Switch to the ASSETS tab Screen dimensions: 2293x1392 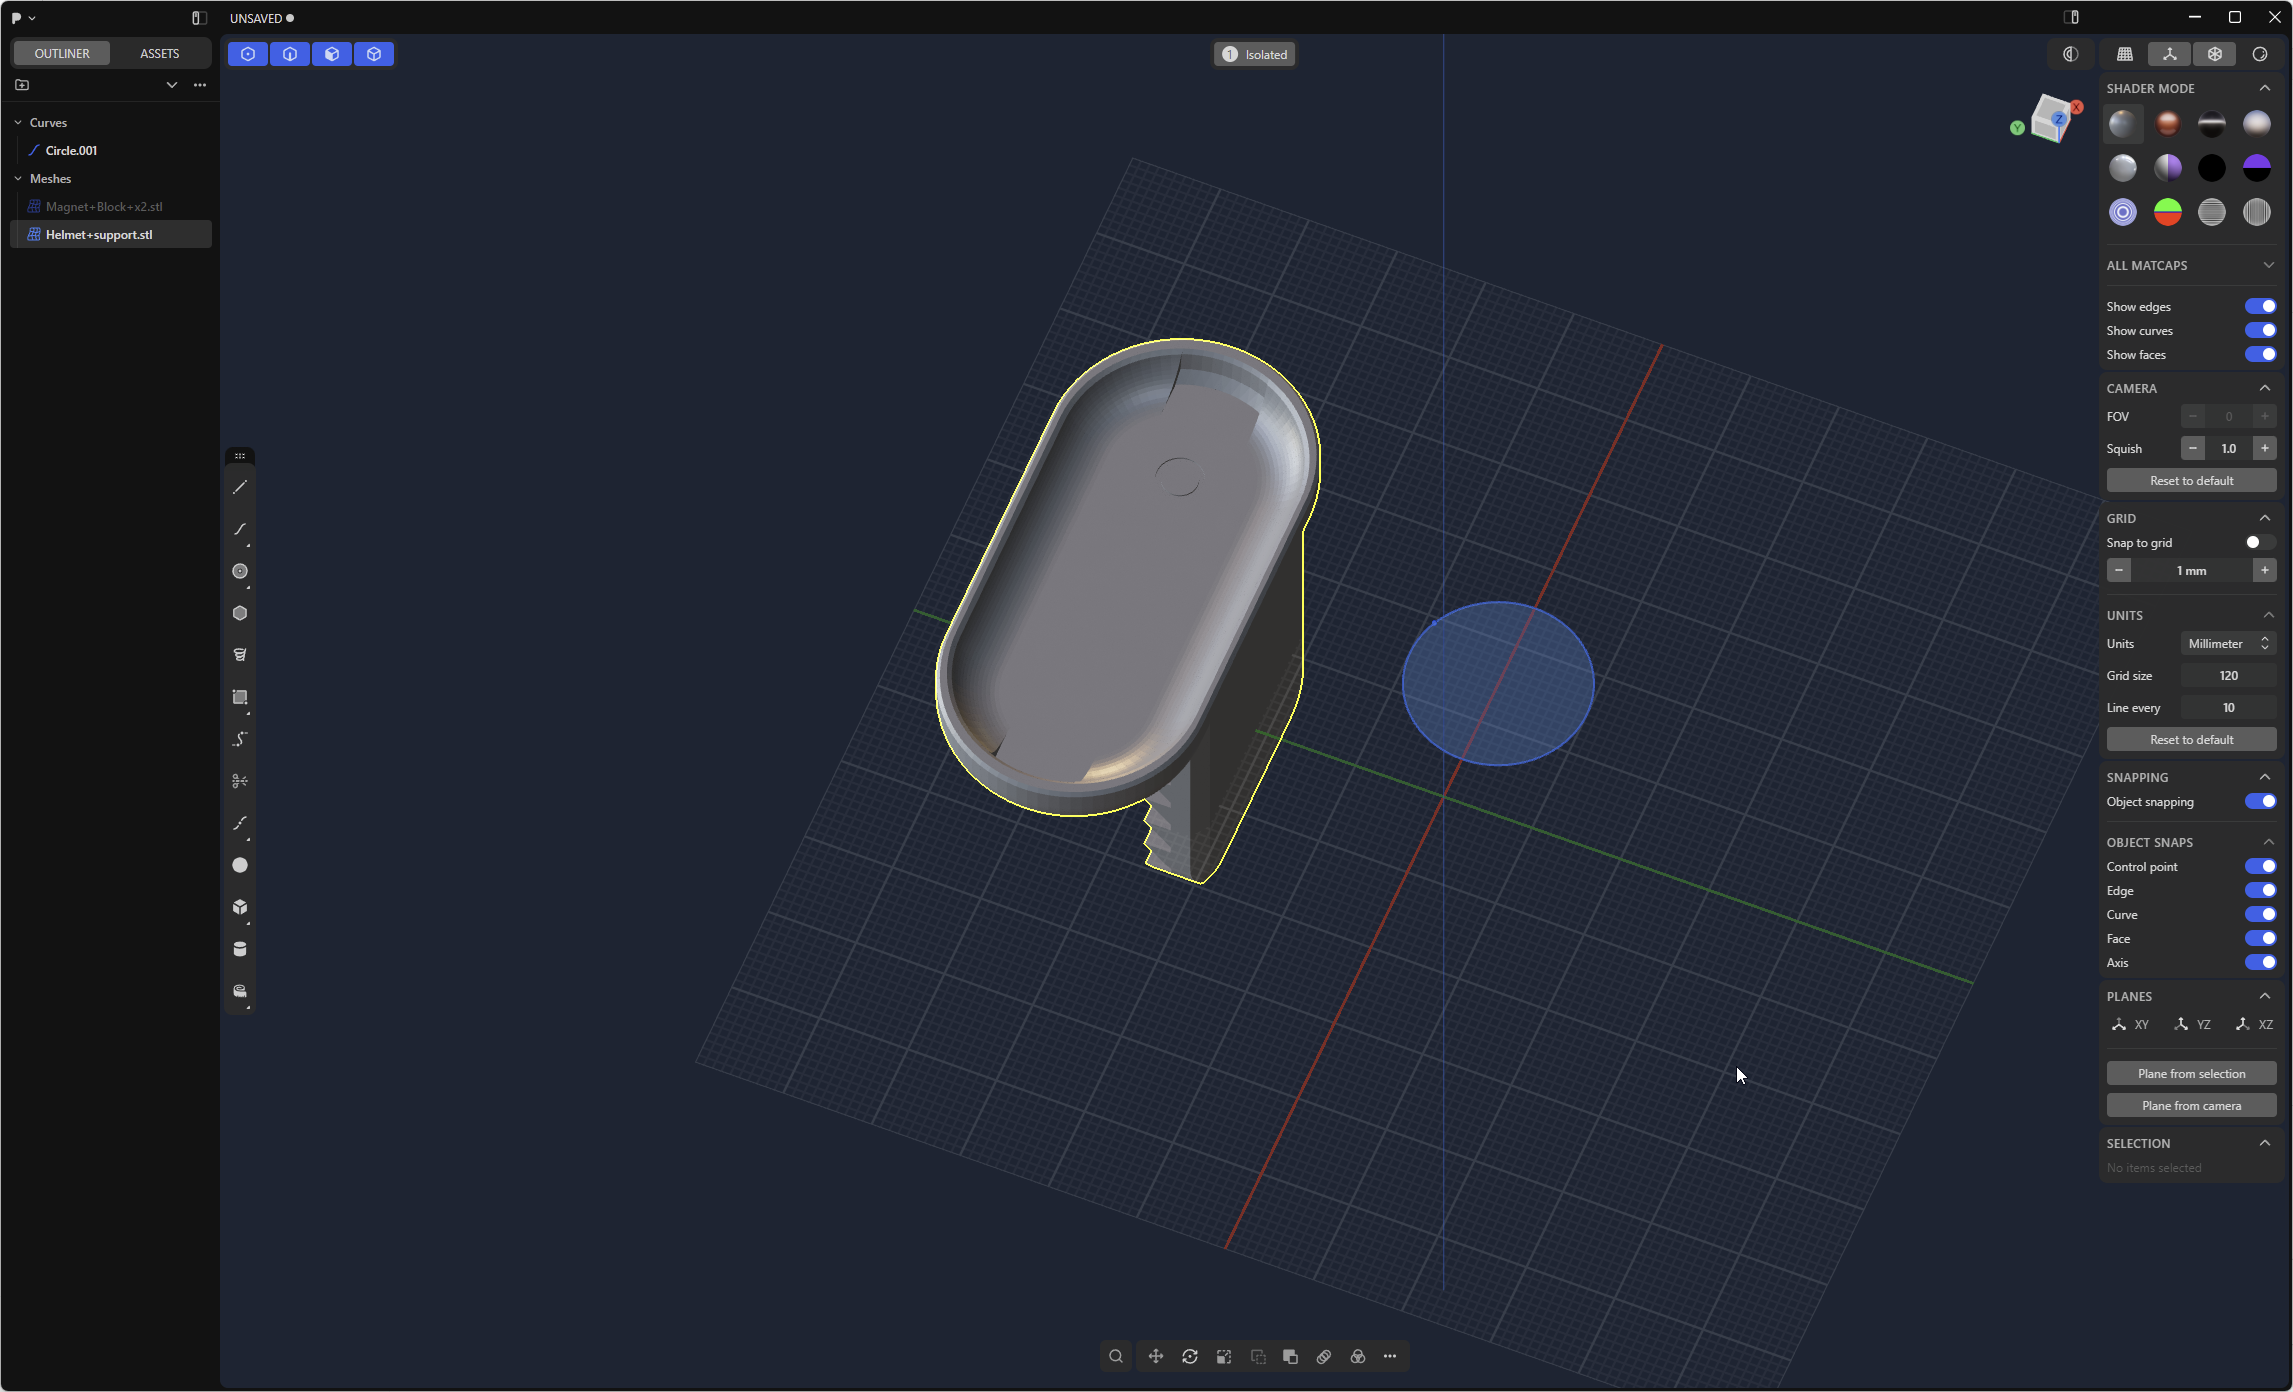(x=159, y=54)
